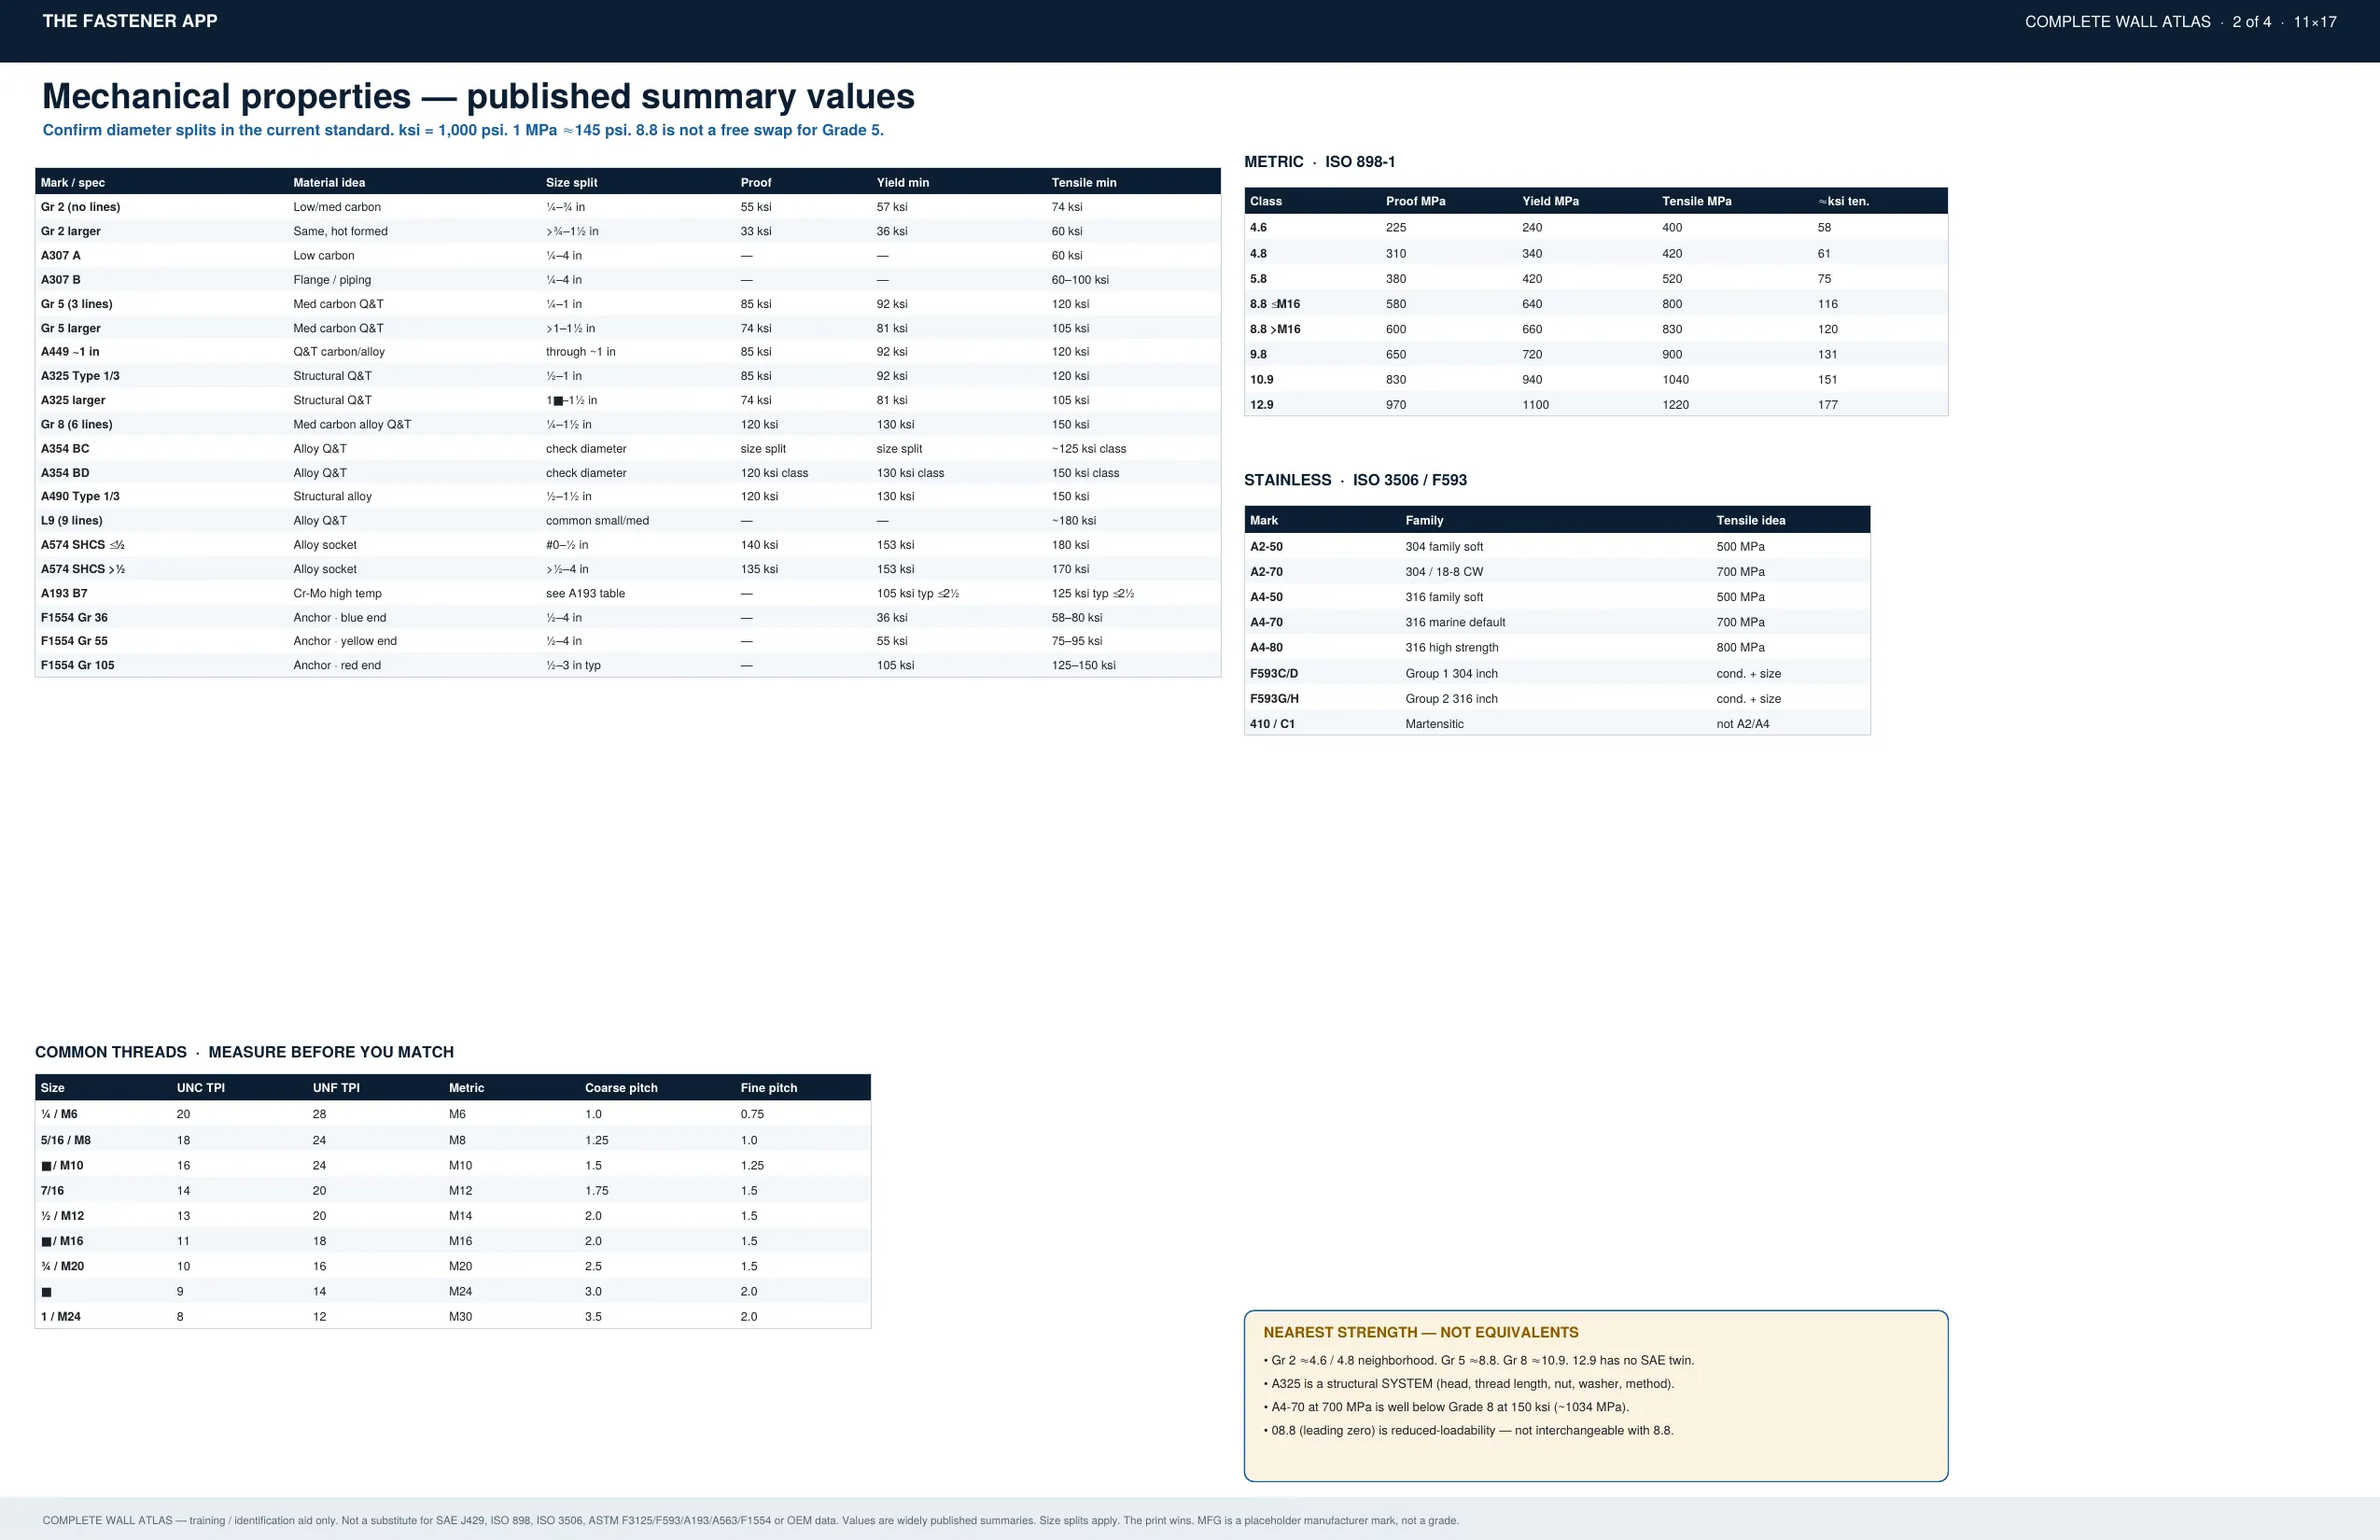Click the COMPLETE WALL ATLAS 2 of 4 header text
2380x1540 pixels.
click(x=2180, y=21)
